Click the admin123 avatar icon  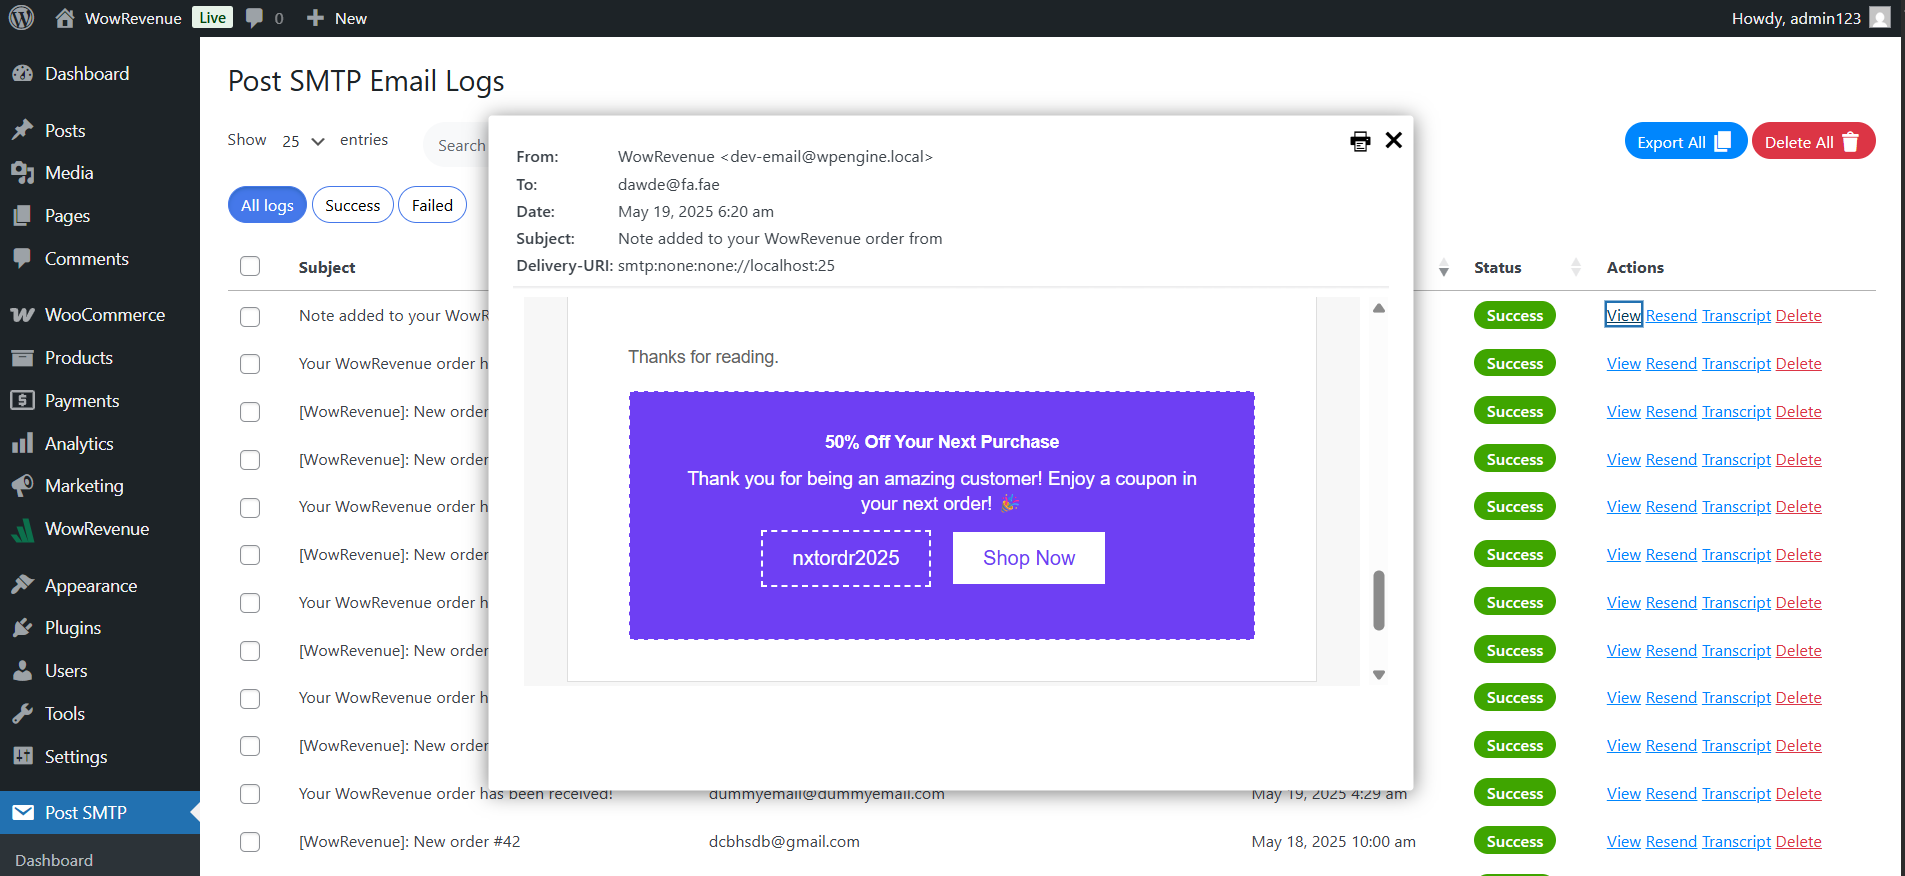pos(1880,18)
